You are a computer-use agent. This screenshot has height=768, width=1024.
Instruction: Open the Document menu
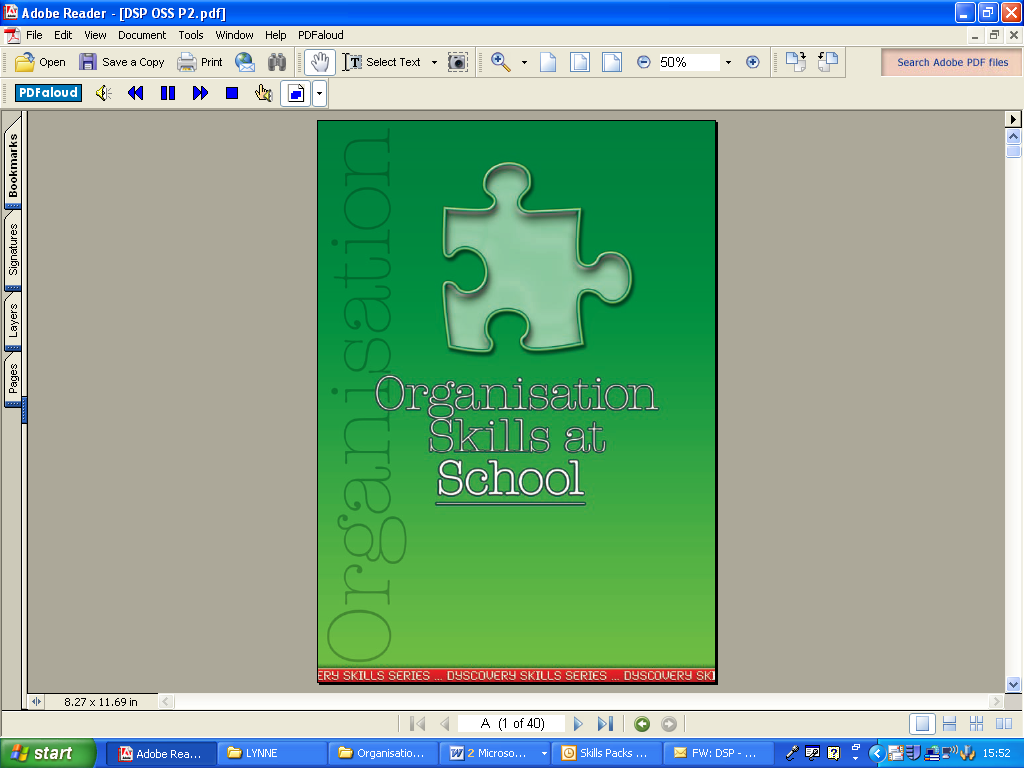[x=142, y=35]
